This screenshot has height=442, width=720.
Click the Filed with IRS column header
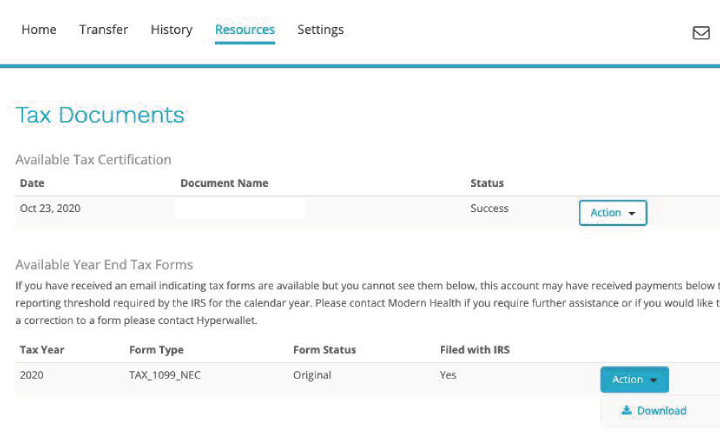click(x=474, y=350)
